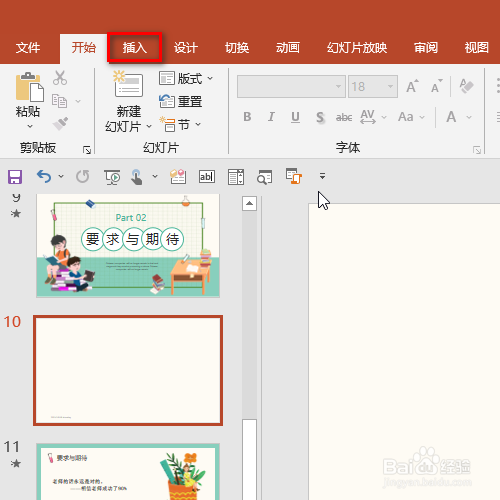Viewport: 500px width, 500px height.
Task: Open the font name dropdown
Action: pyautogui.click(x=338, y=87)
